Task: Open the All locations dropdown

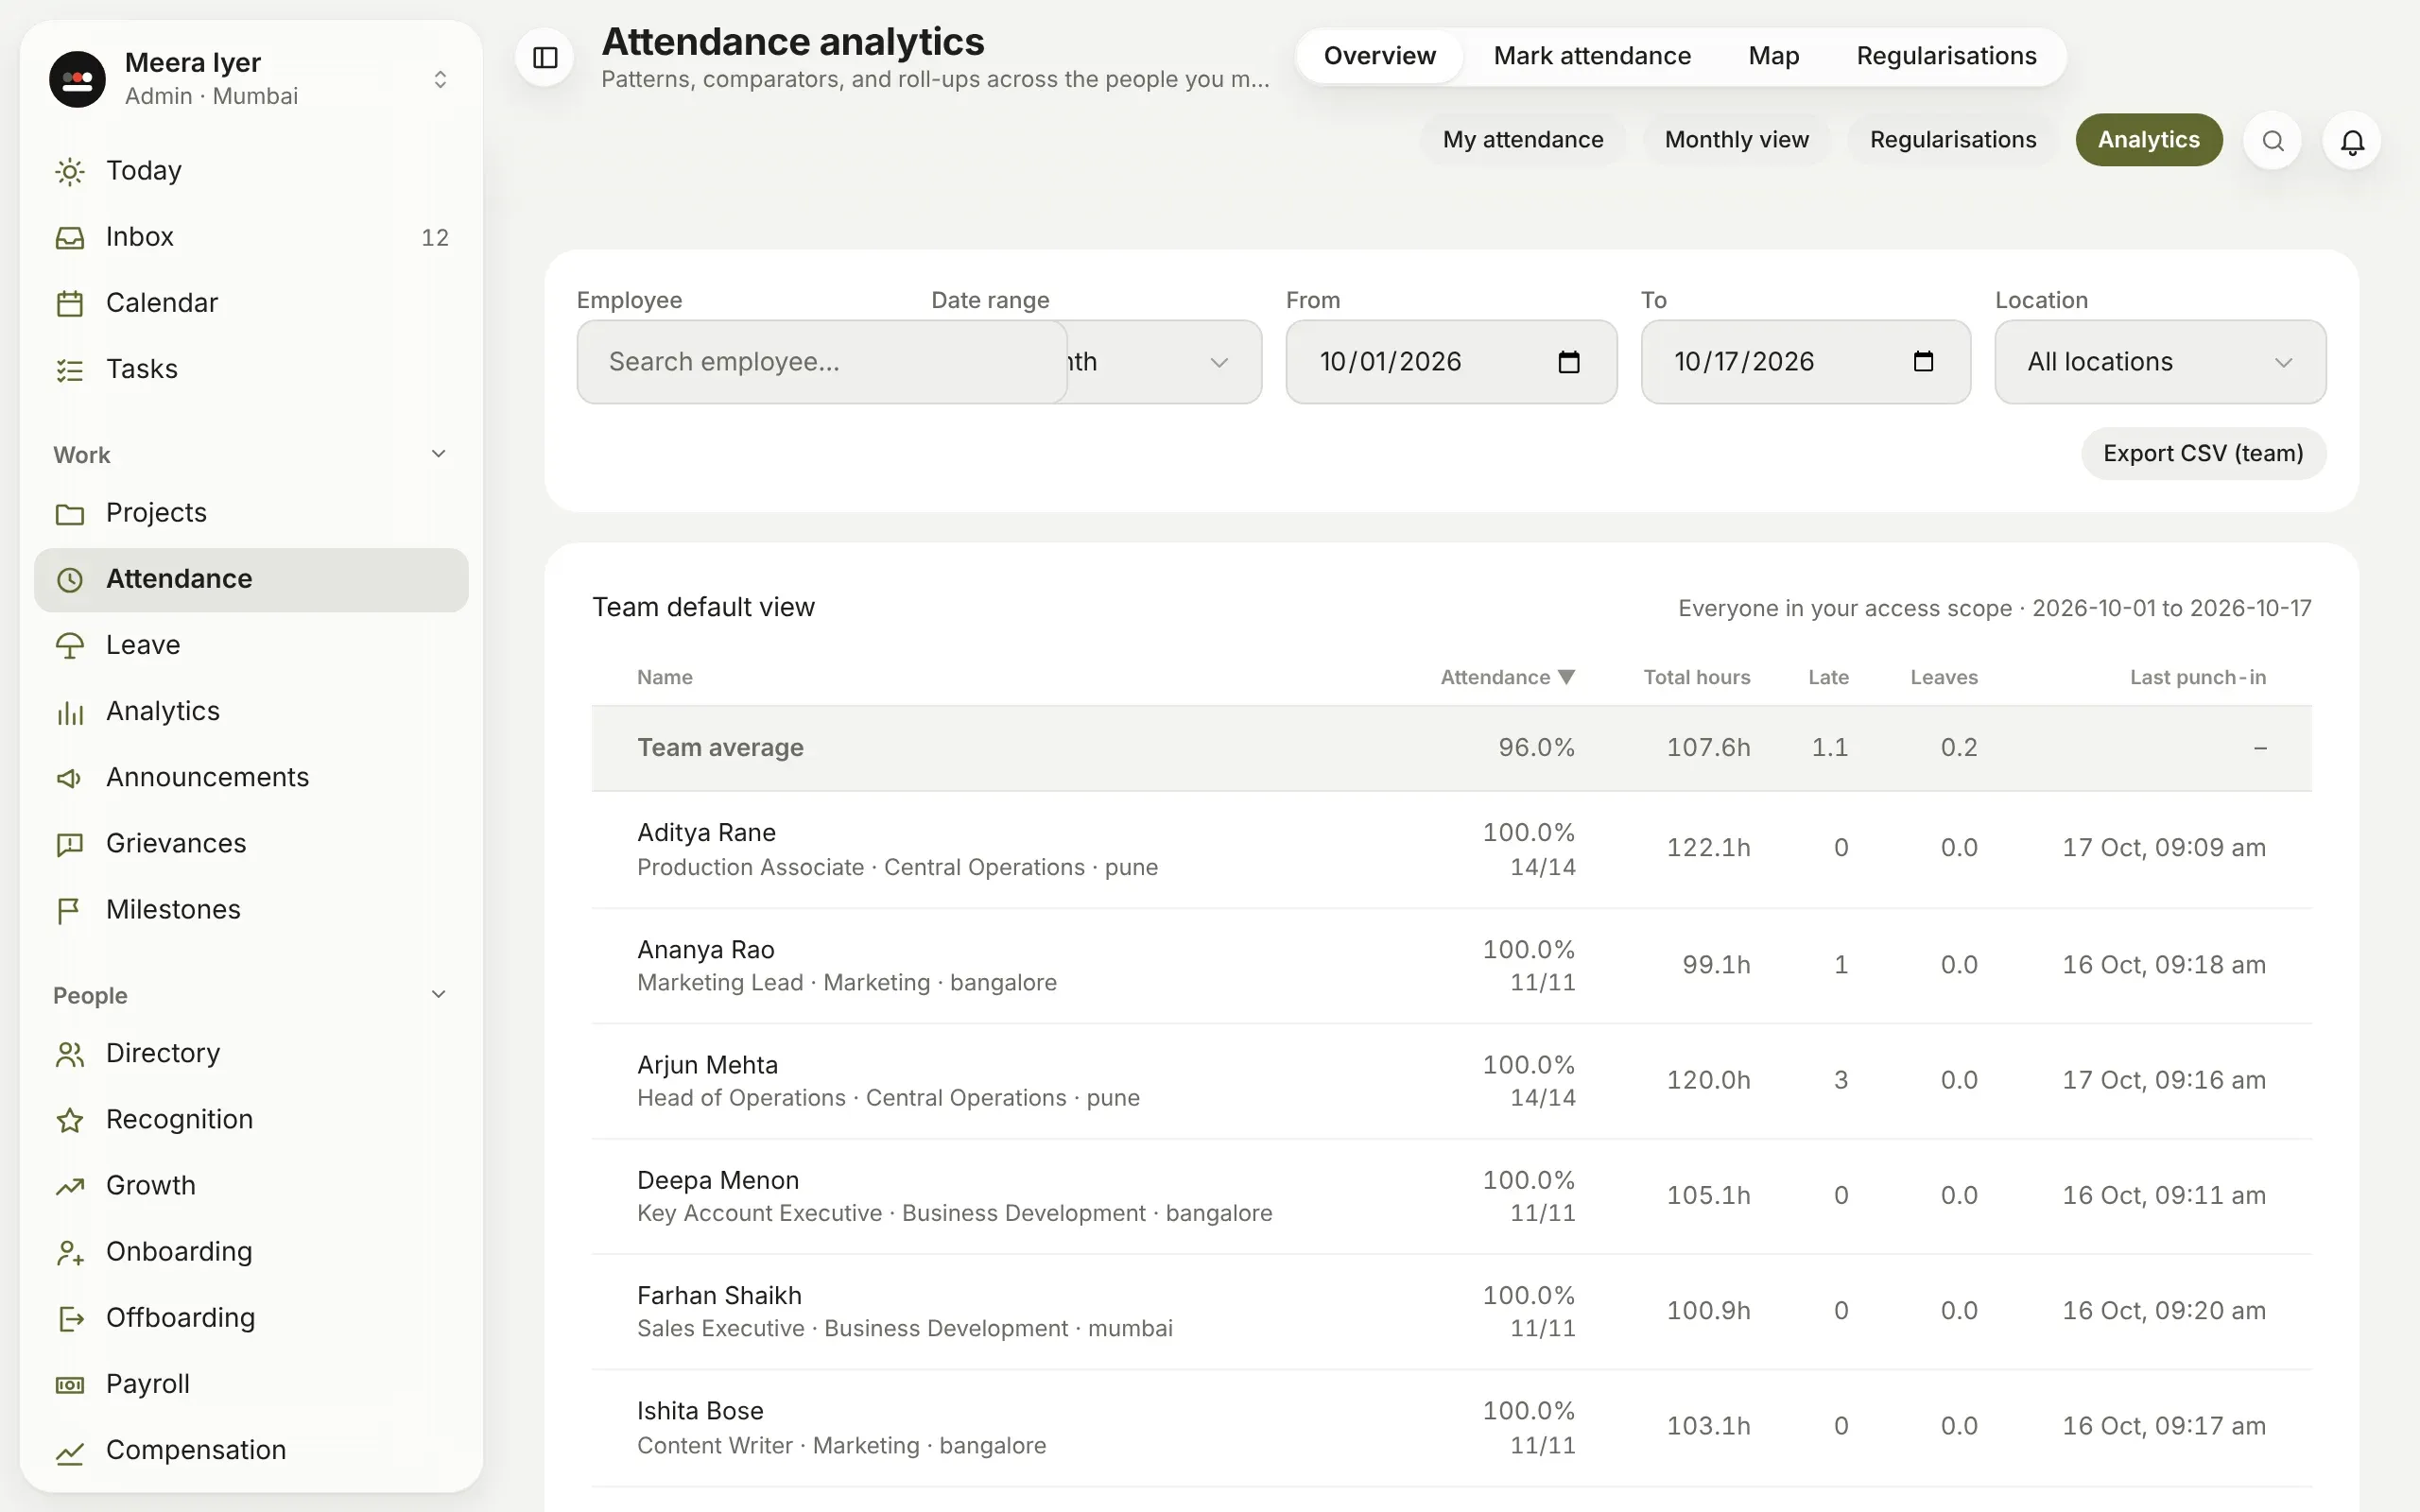Action: pyautogui.click(x=2160, y=362)
